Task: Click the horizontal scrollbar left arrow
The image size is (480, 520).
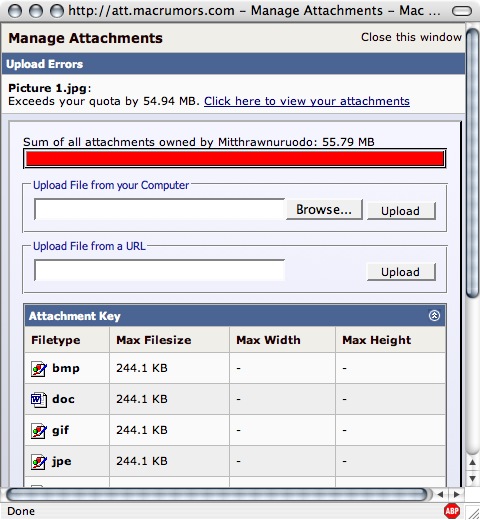Action: [x=440, y=494]
